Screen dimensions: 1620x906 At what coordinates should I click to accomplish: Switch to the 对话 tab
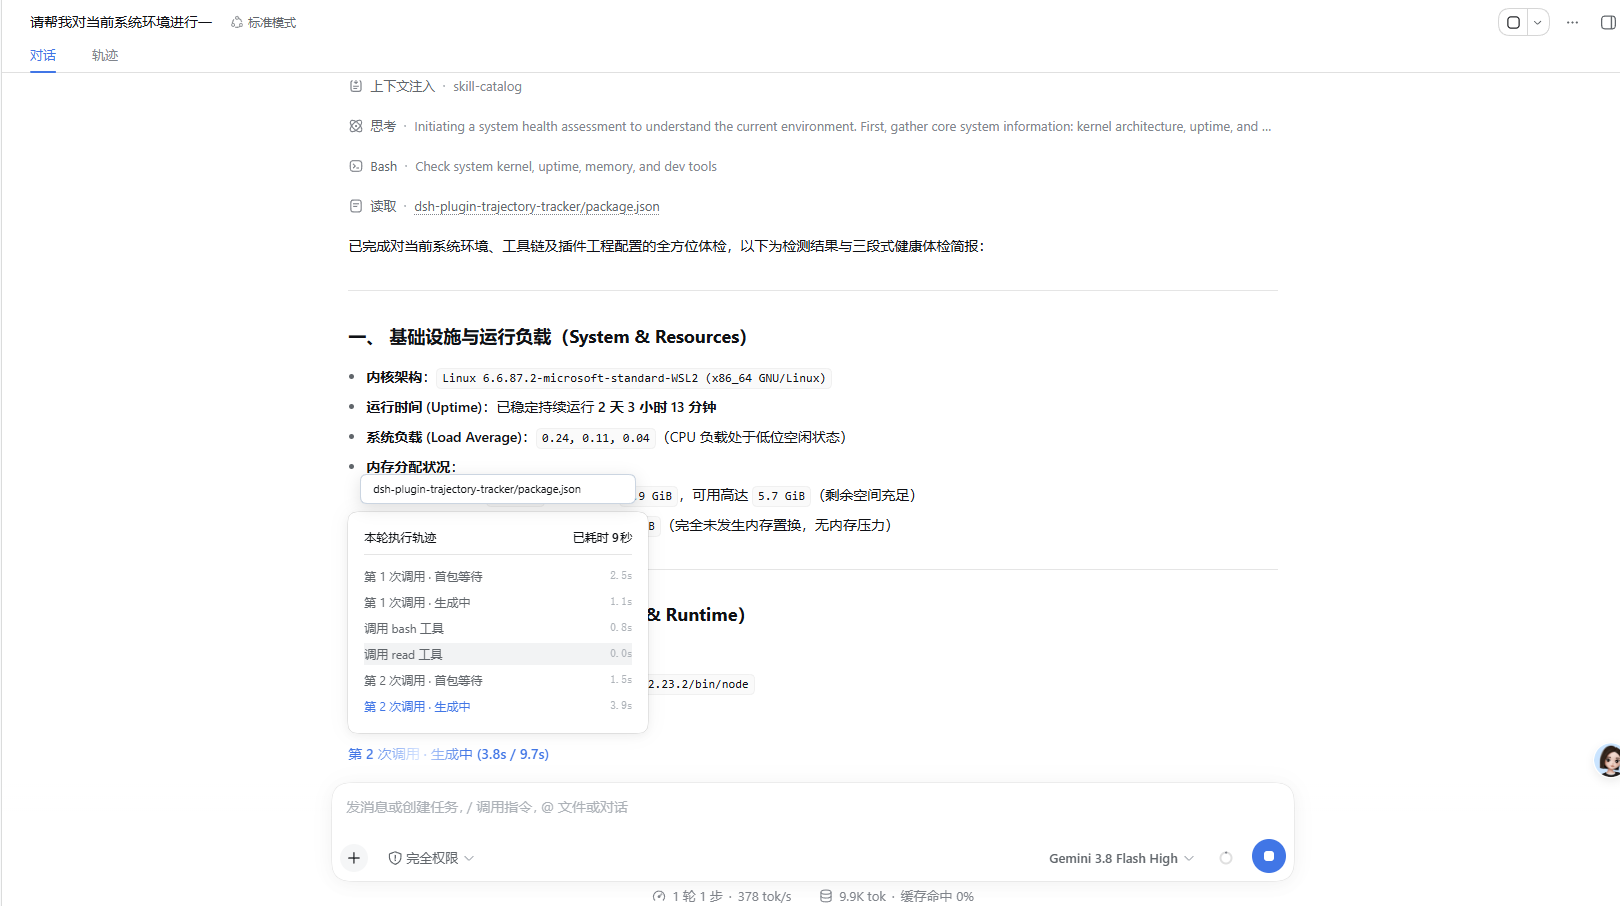tap(43, 55)
